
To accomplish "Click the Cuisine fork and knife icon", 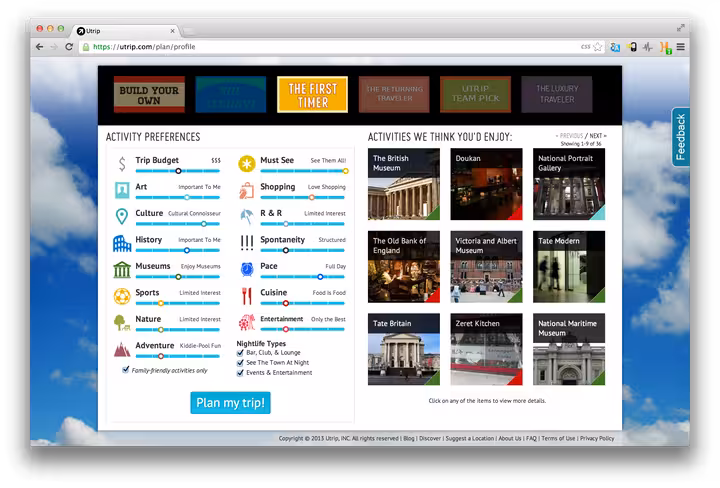I will pos(247,296).
